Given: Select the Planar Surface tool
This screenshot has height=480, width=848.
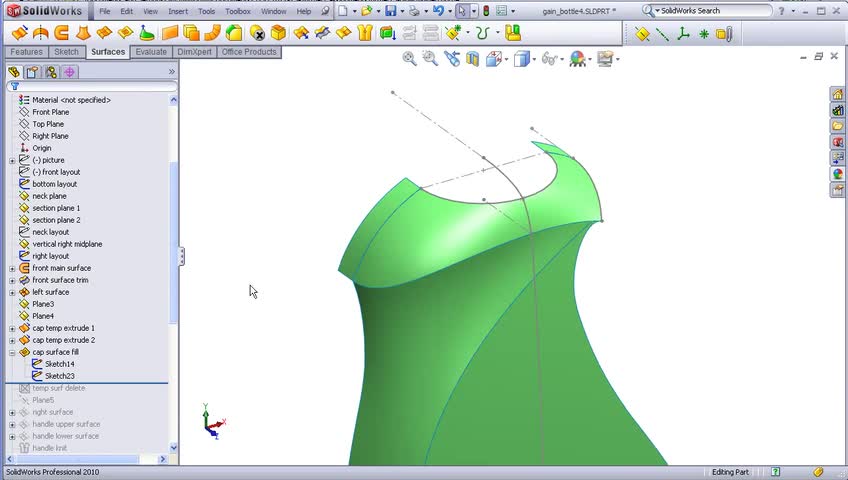Looking at the screenshot, I should 170,34.
